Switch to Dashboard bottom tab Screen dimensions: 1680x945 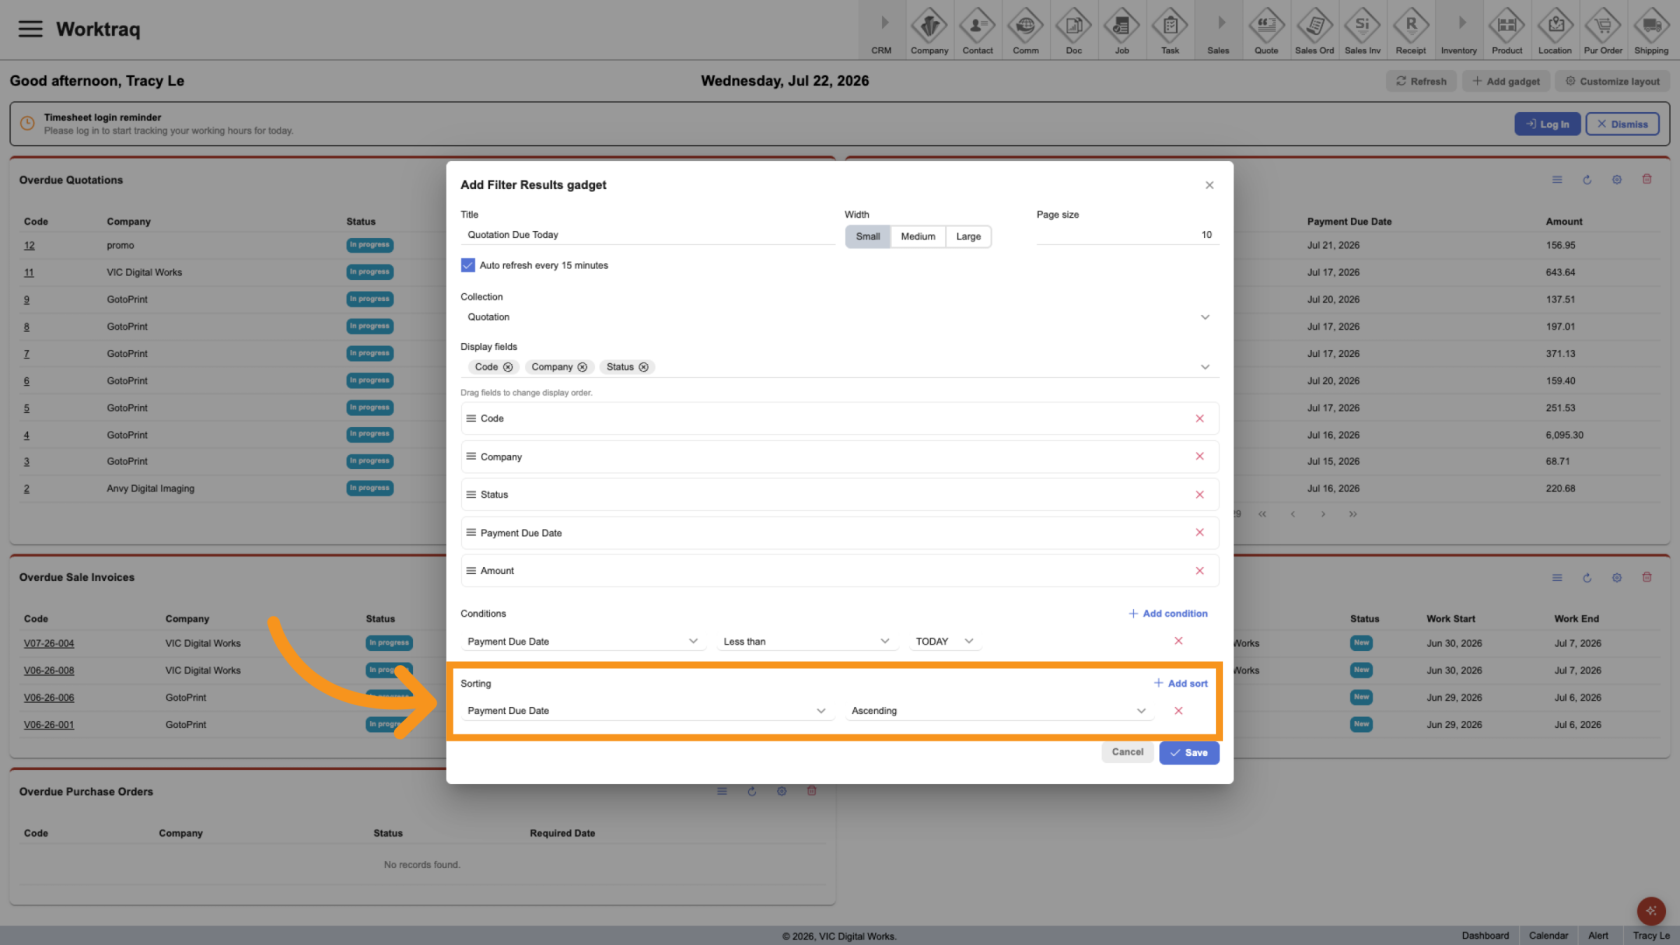[1485, 936]
